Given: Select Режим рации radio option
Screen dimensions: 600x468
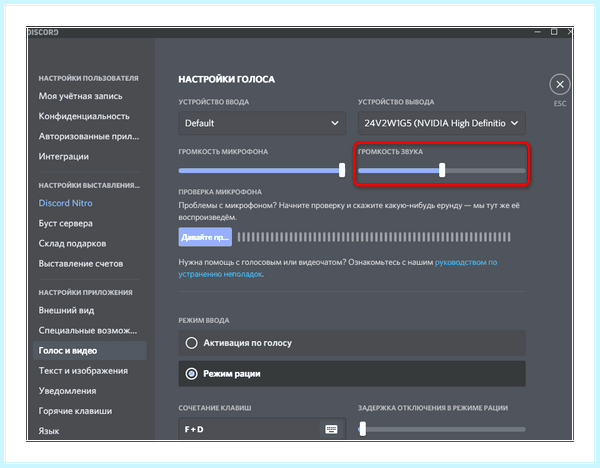Looking at the screenshot, I should pos(352,373).
